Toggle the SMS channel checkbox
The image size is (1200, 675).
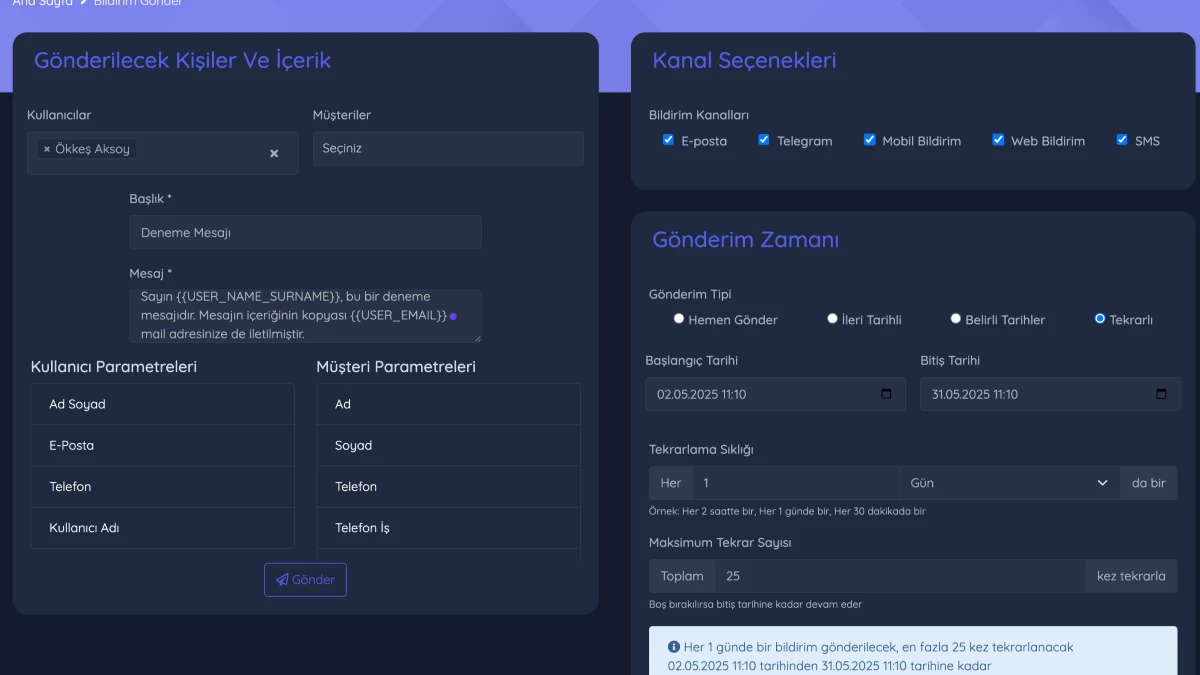tap(1122, 140)
